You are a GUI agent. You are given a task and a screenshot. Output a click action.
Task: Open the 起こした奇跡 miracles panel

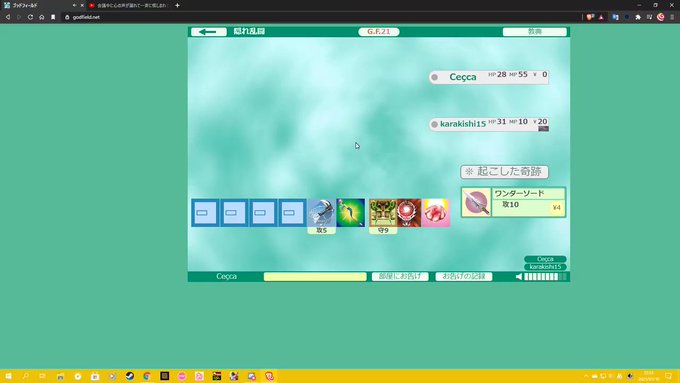(504, 172)
